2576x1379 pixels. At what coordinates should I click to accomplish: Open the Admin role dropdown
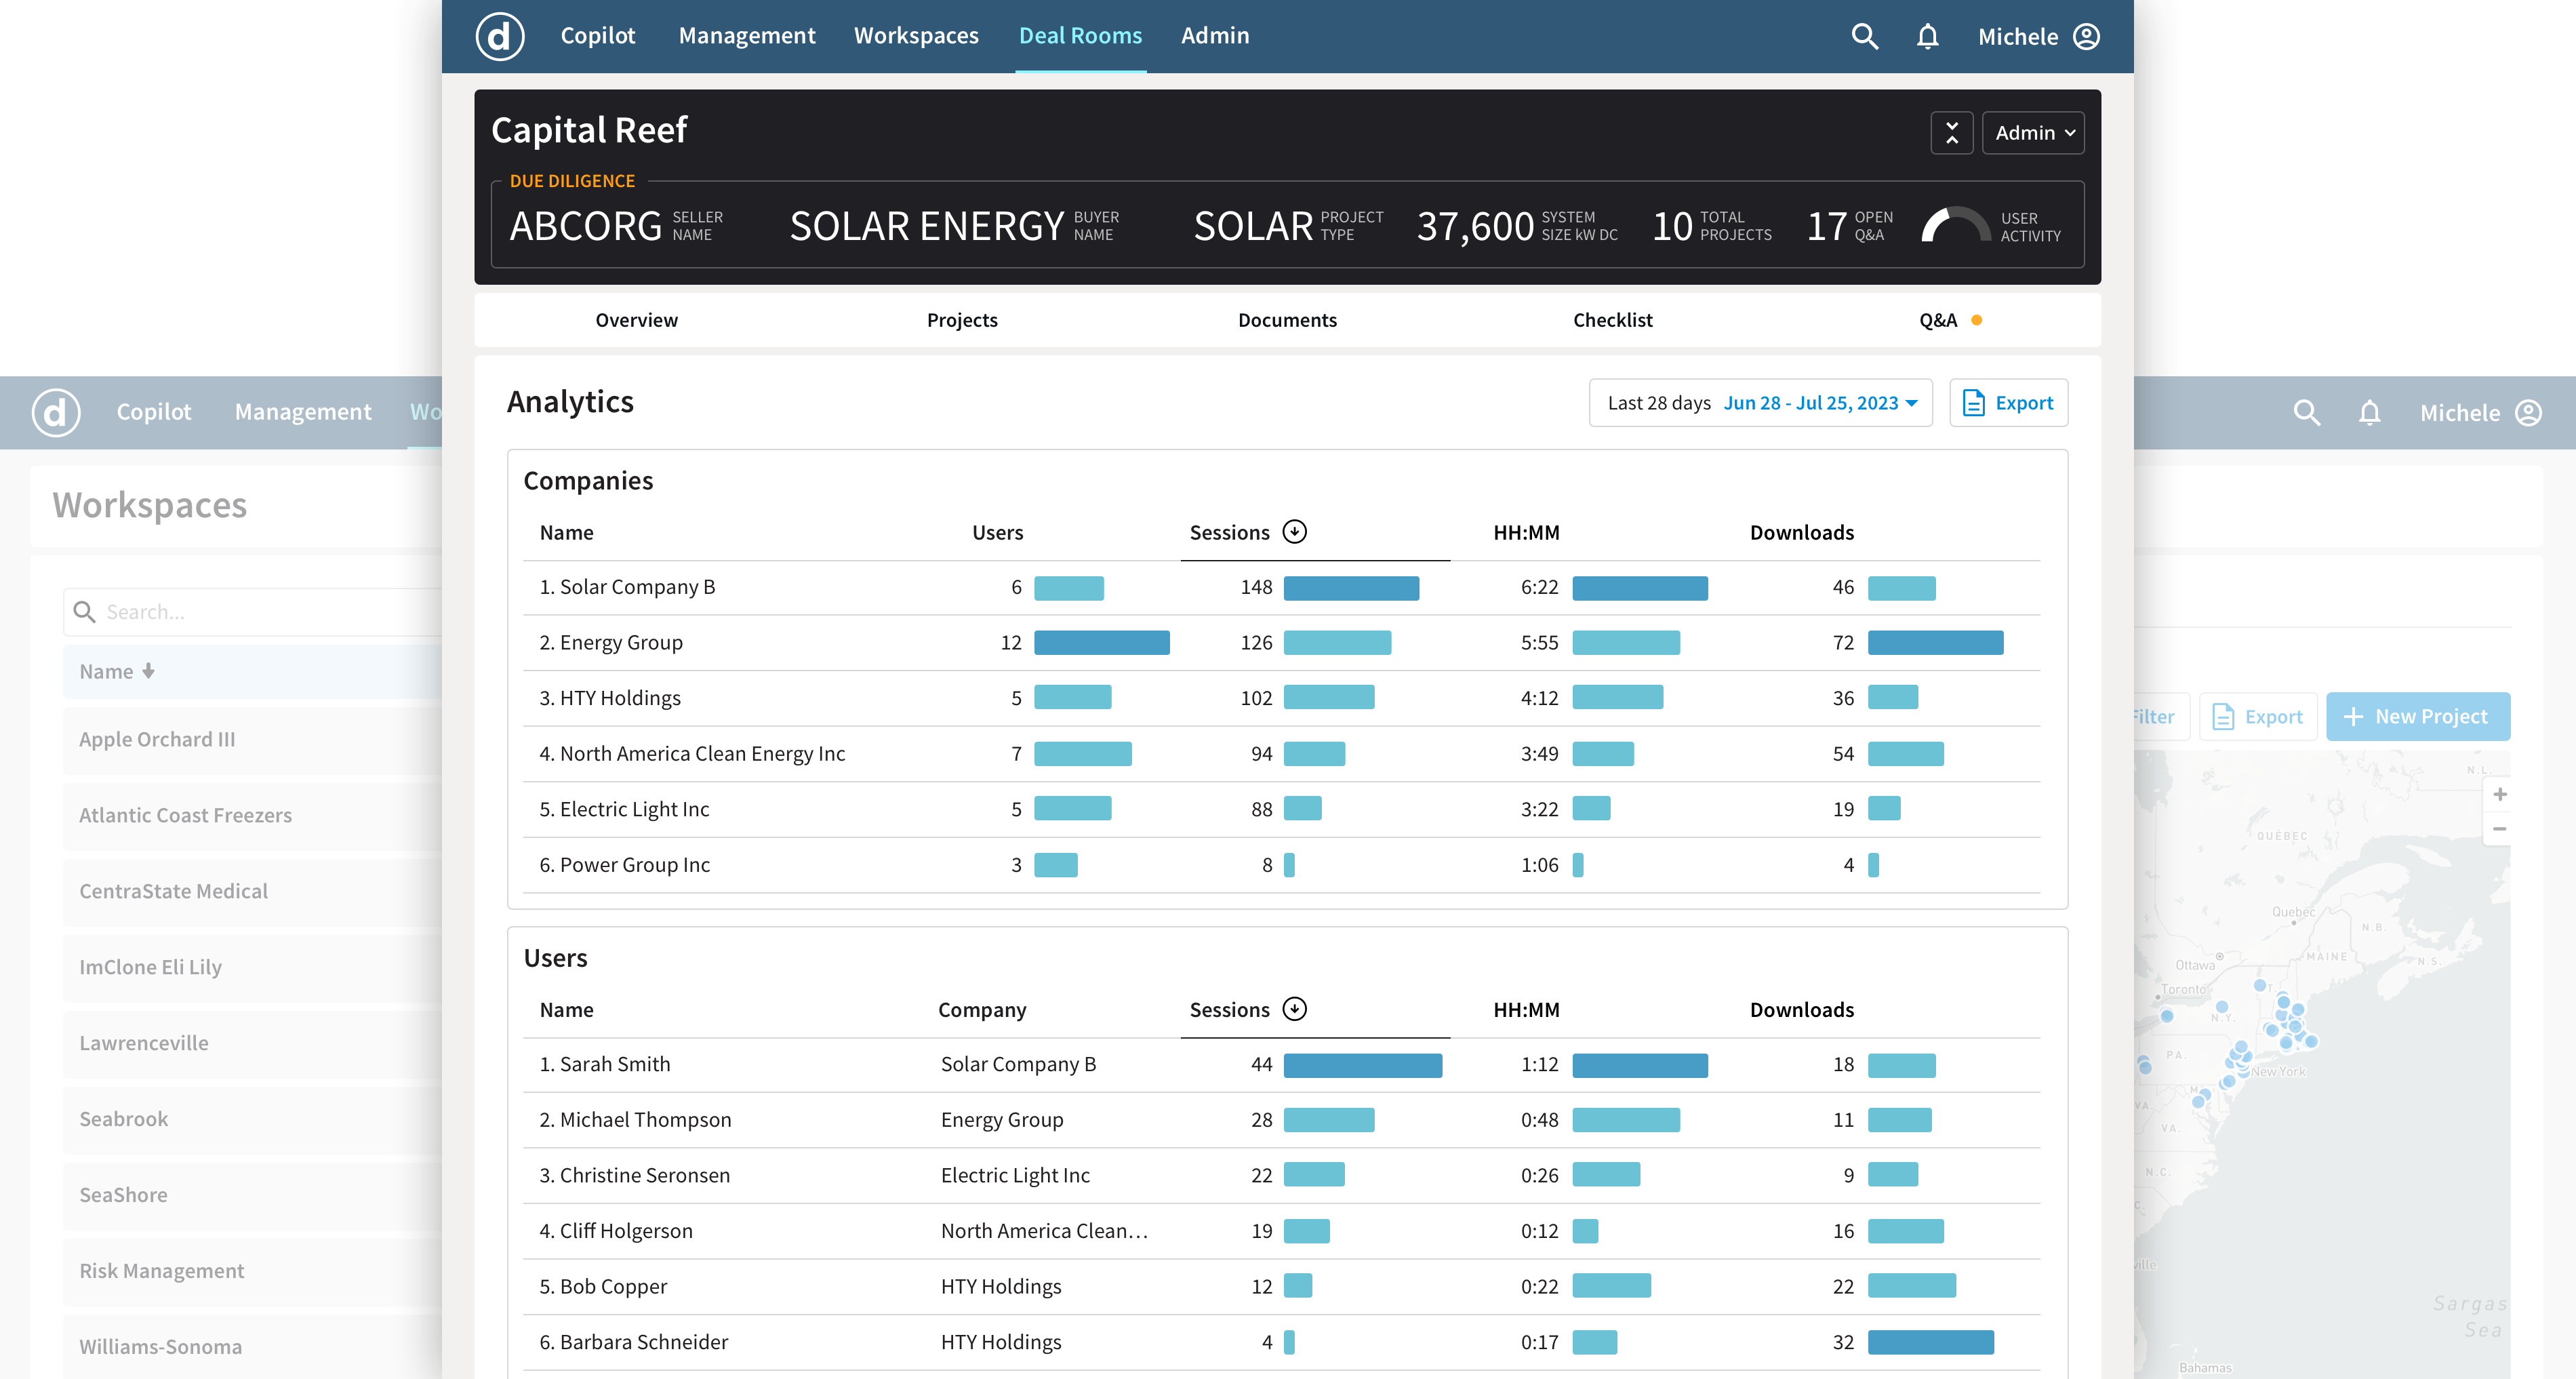(x=2033, y=133)
